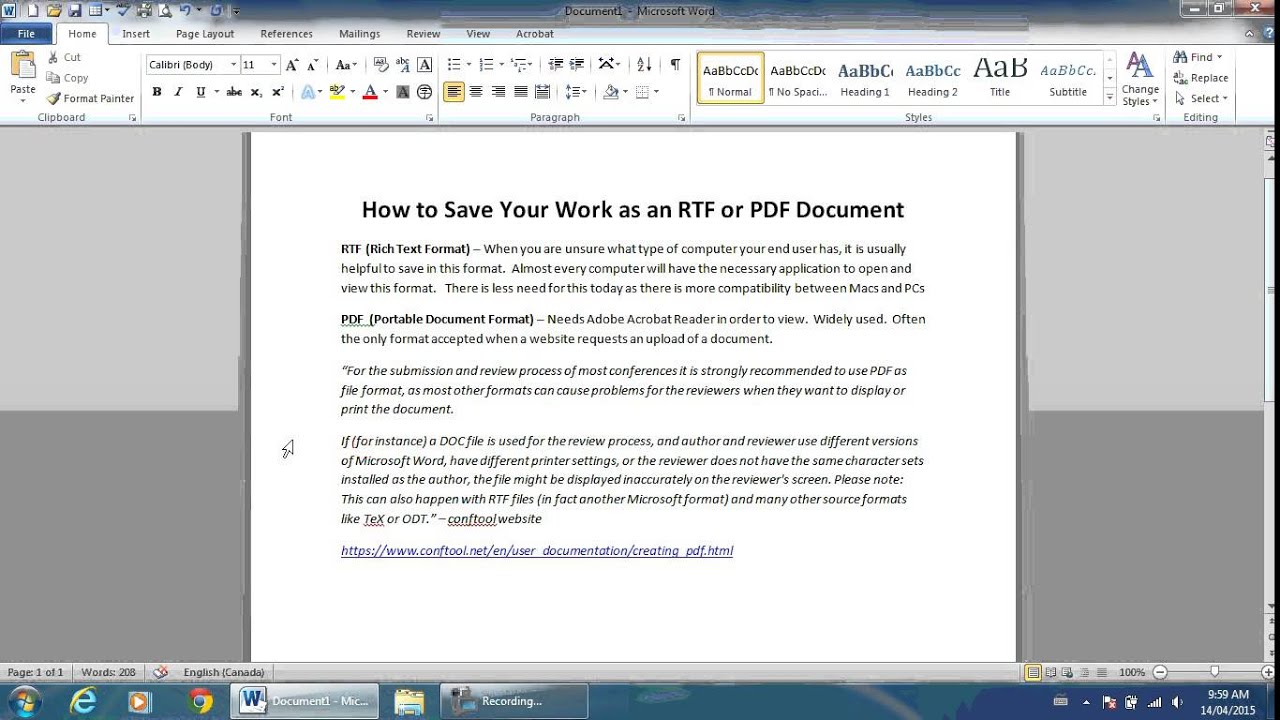Switch to Print Layout view
This screenshot has height=720, width=1280.
tap(1033, 672)
